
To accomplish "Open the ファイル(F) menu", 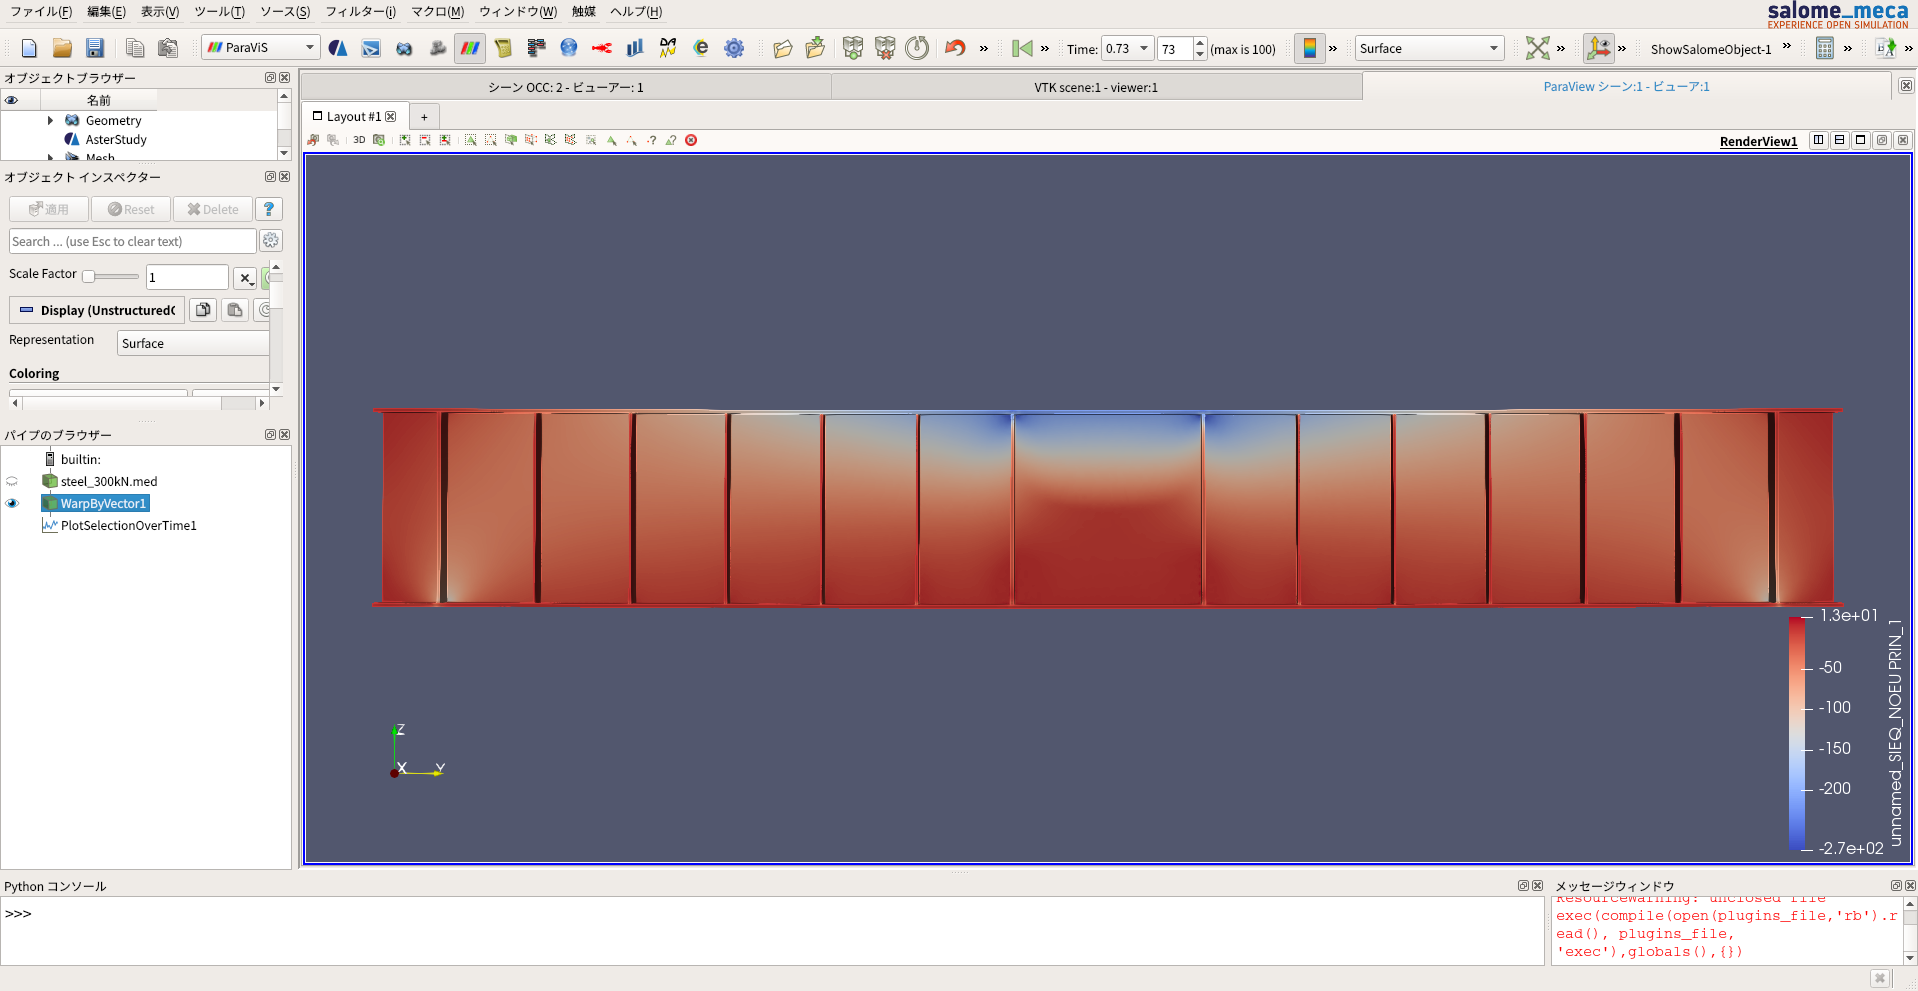I will (x=41, y=12).
